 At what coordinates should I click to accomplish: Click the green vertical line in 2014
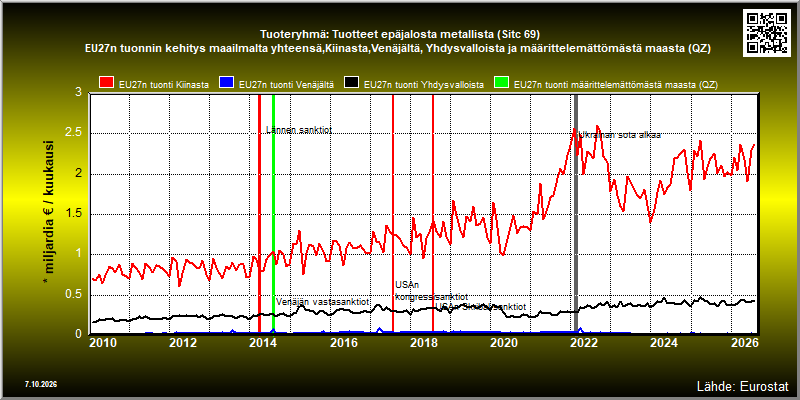(x=273, y=214)
